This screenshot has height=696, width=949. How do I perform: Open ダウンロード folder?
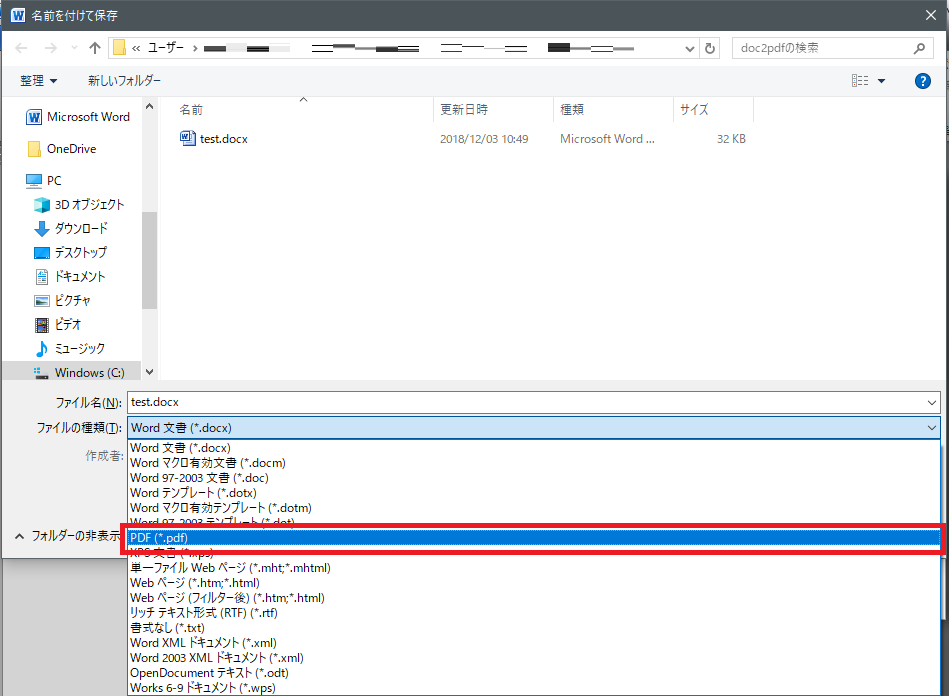71,228
